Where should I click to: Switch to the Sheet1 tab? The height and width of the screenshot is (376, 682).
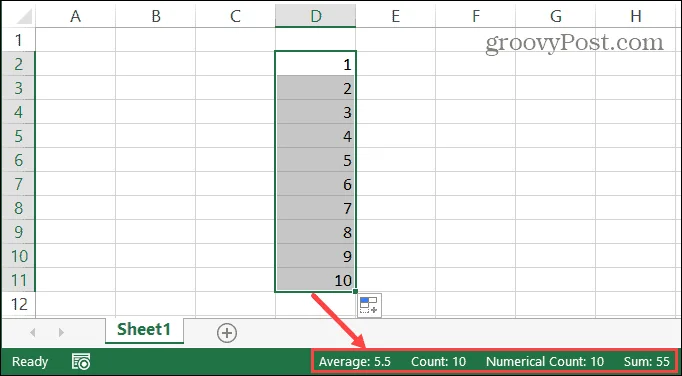point(144,330)
